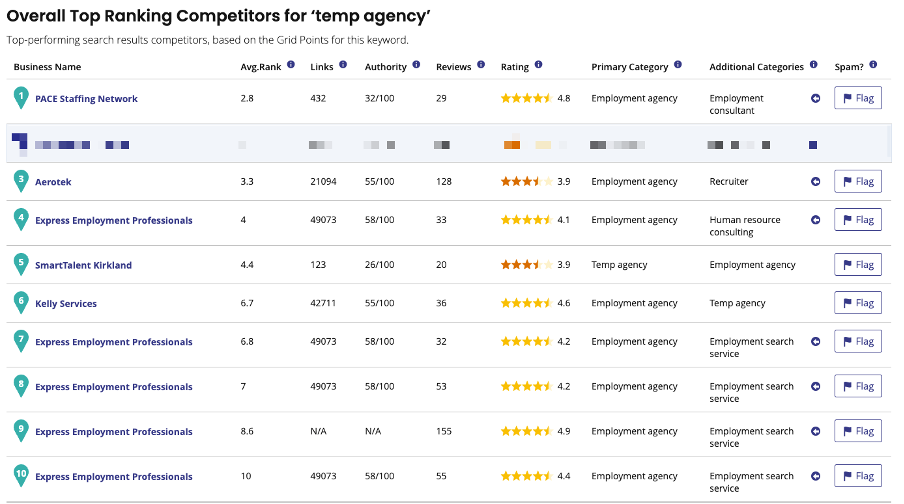Click the rank 1 pin for PACE Staffing
This screenshot has width=904, height=504.
point(21,97)
